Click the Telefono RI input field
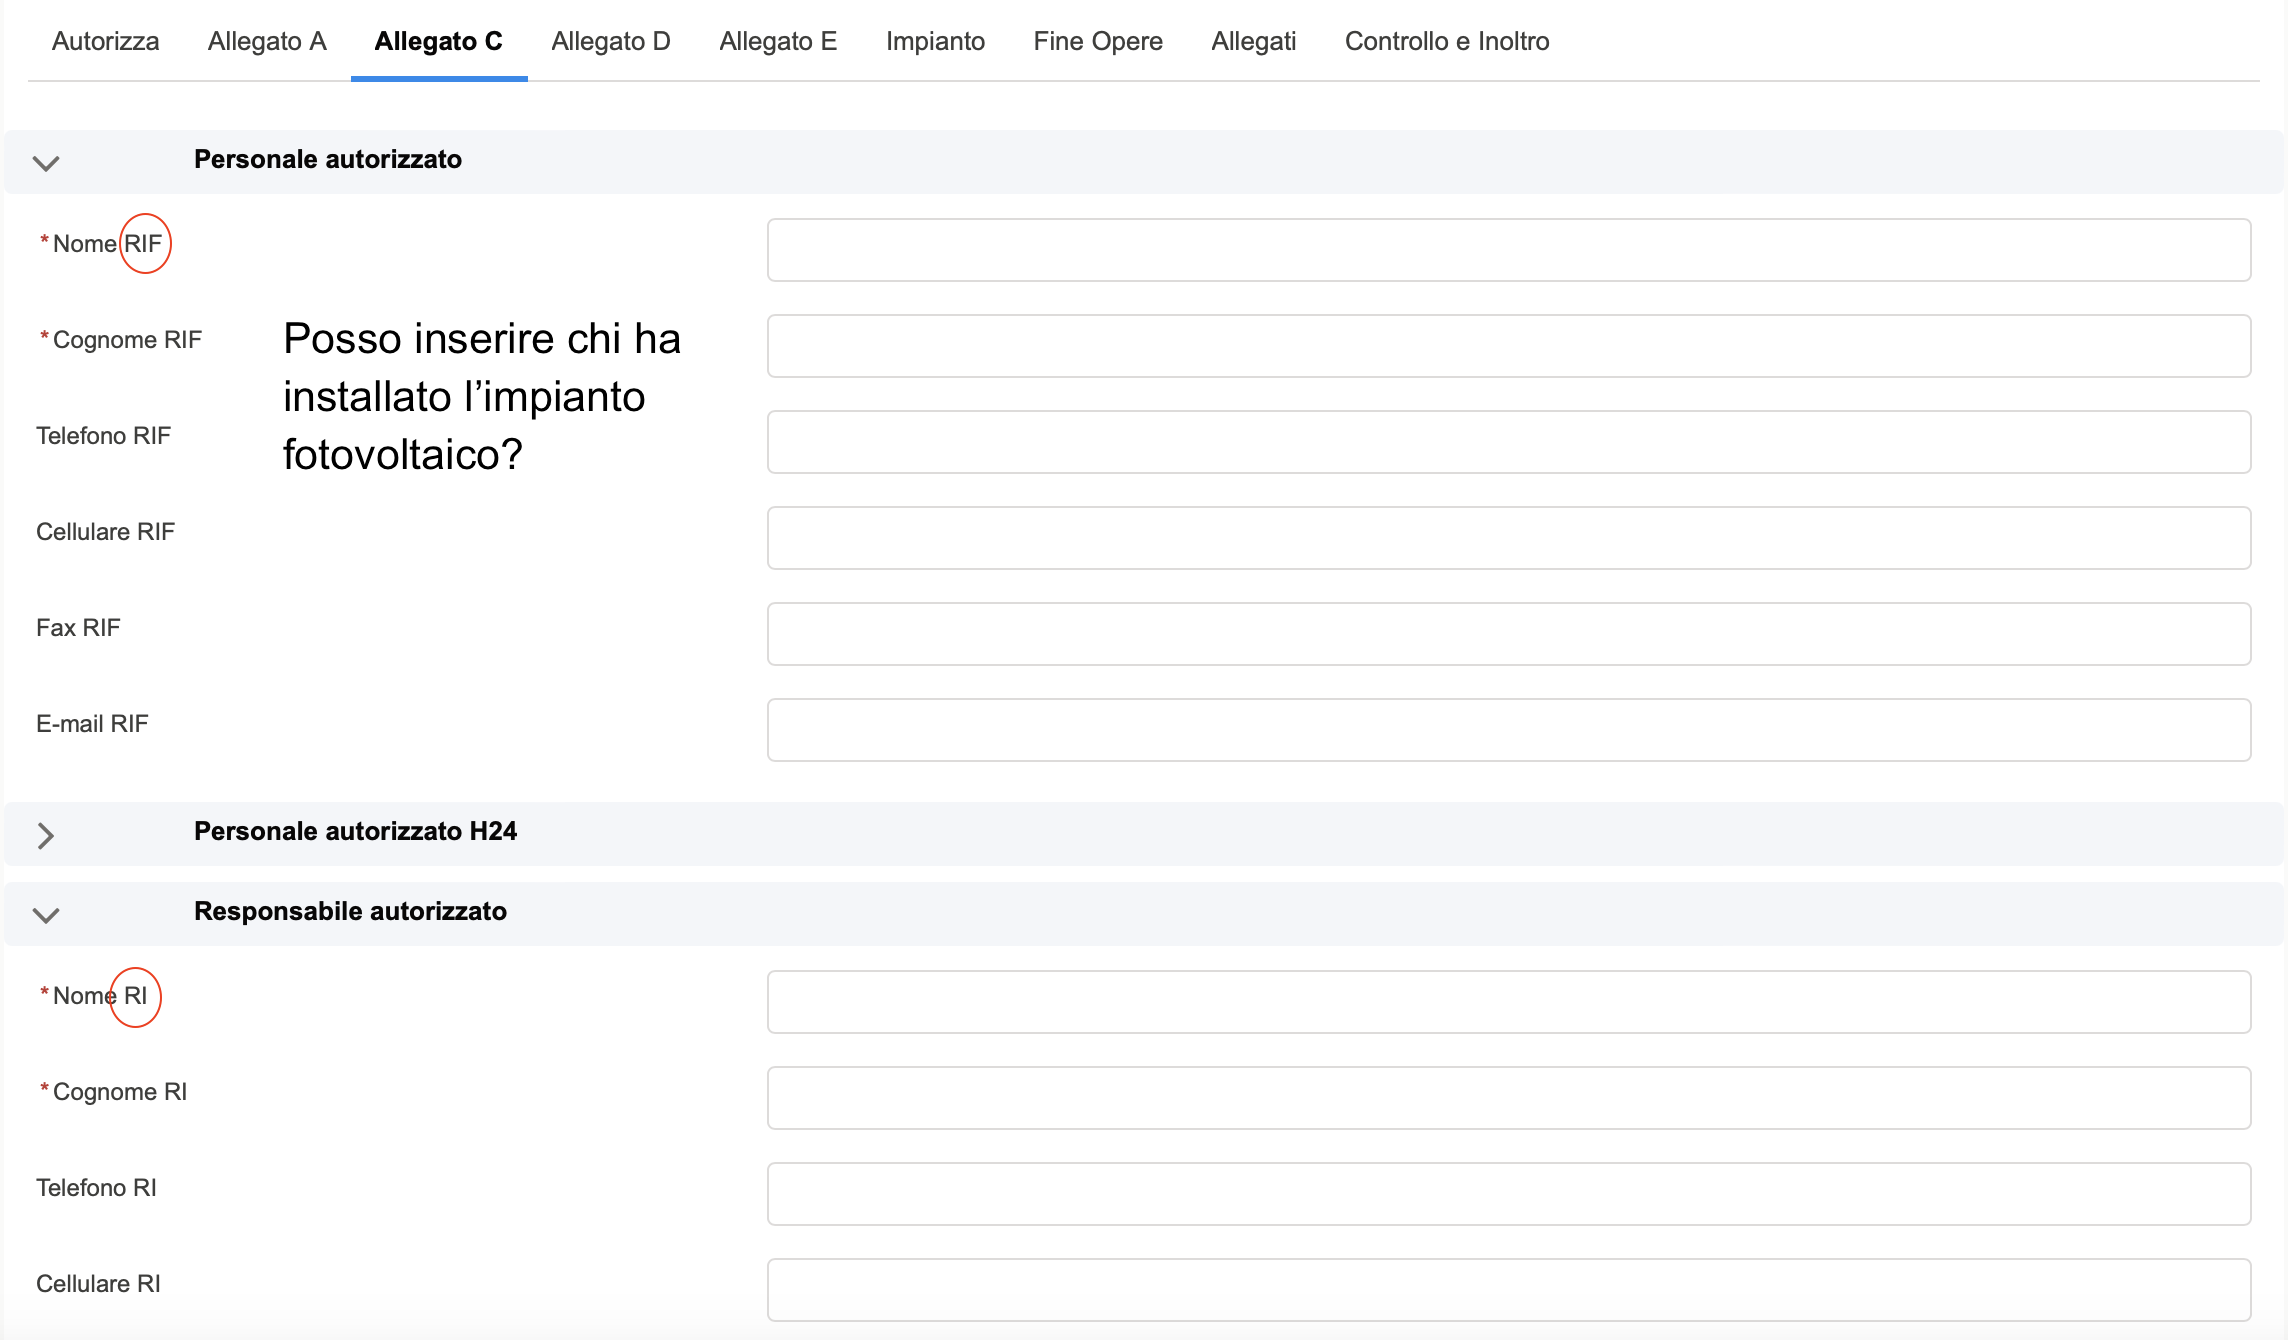 click(x=1508, y=1194)
